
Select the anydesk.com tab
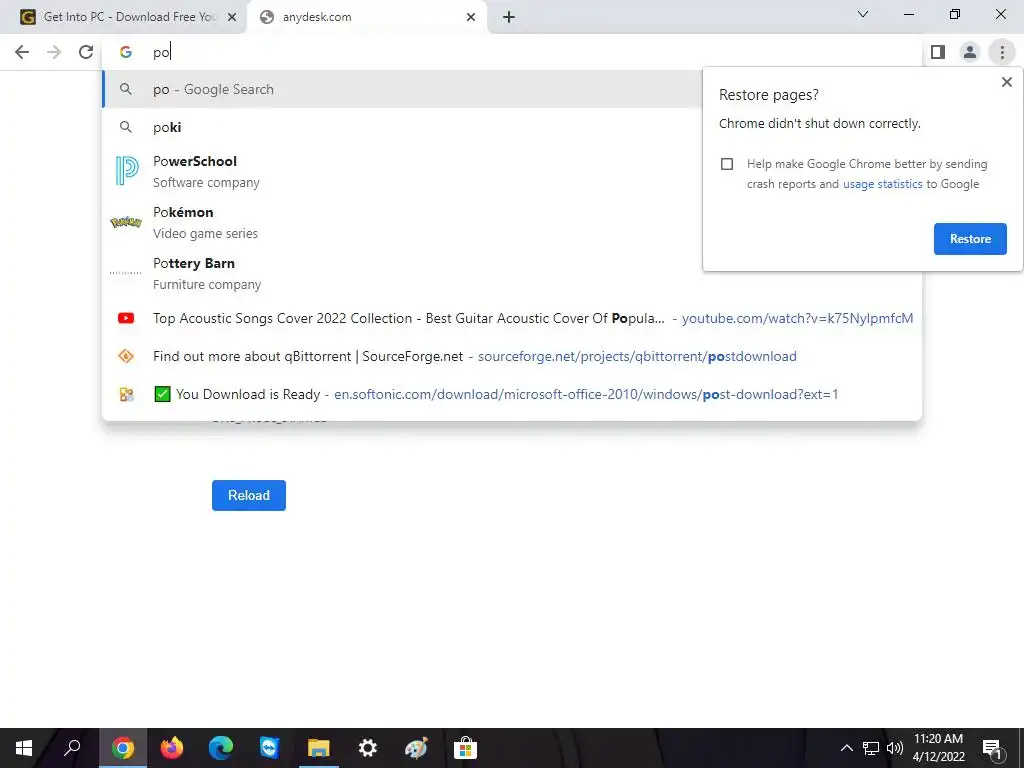tap(366, 17)
